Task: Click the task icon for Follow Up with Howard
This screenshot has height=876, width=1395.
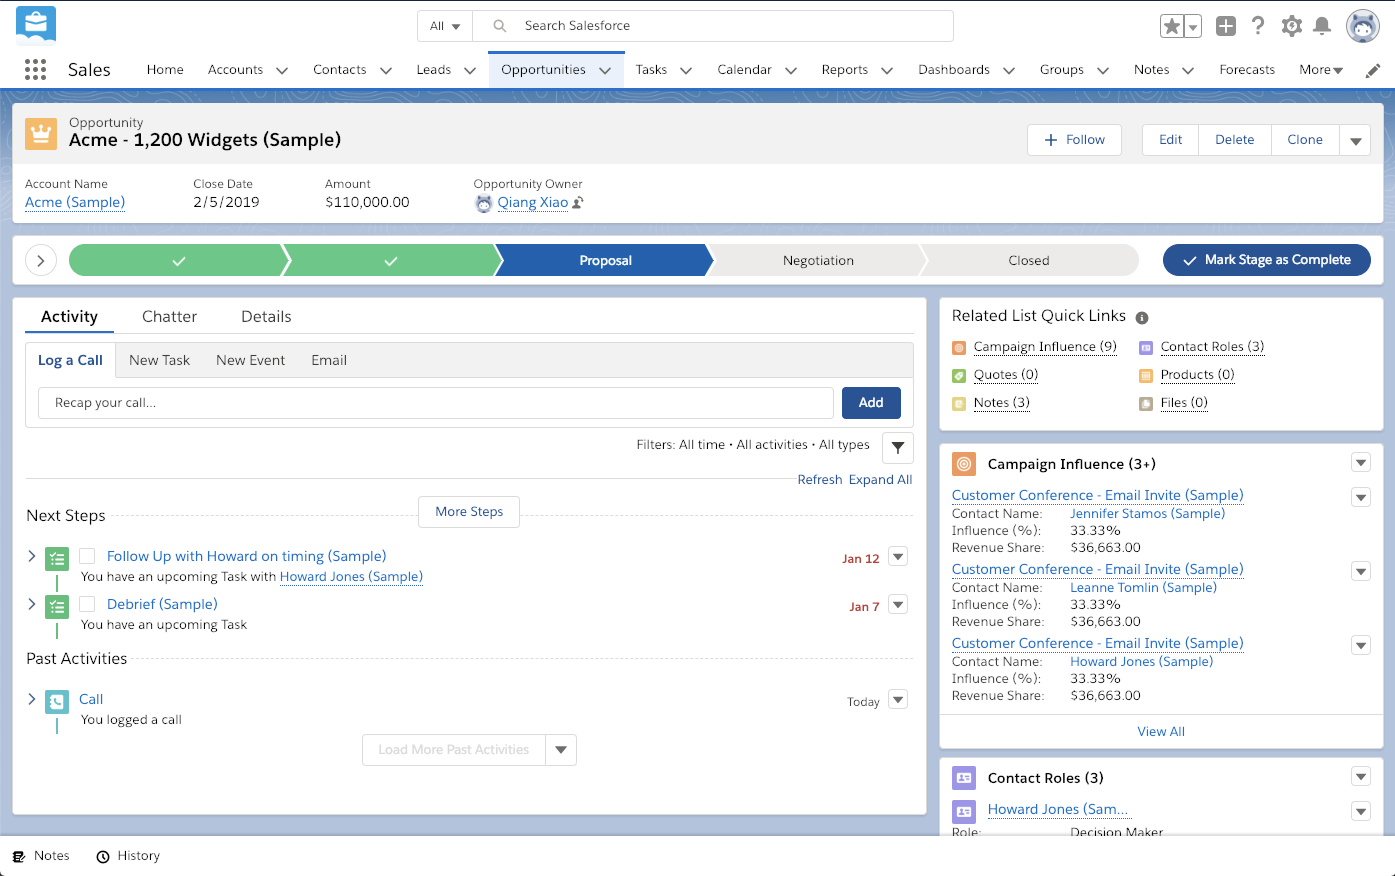Action: click(57, 559)
